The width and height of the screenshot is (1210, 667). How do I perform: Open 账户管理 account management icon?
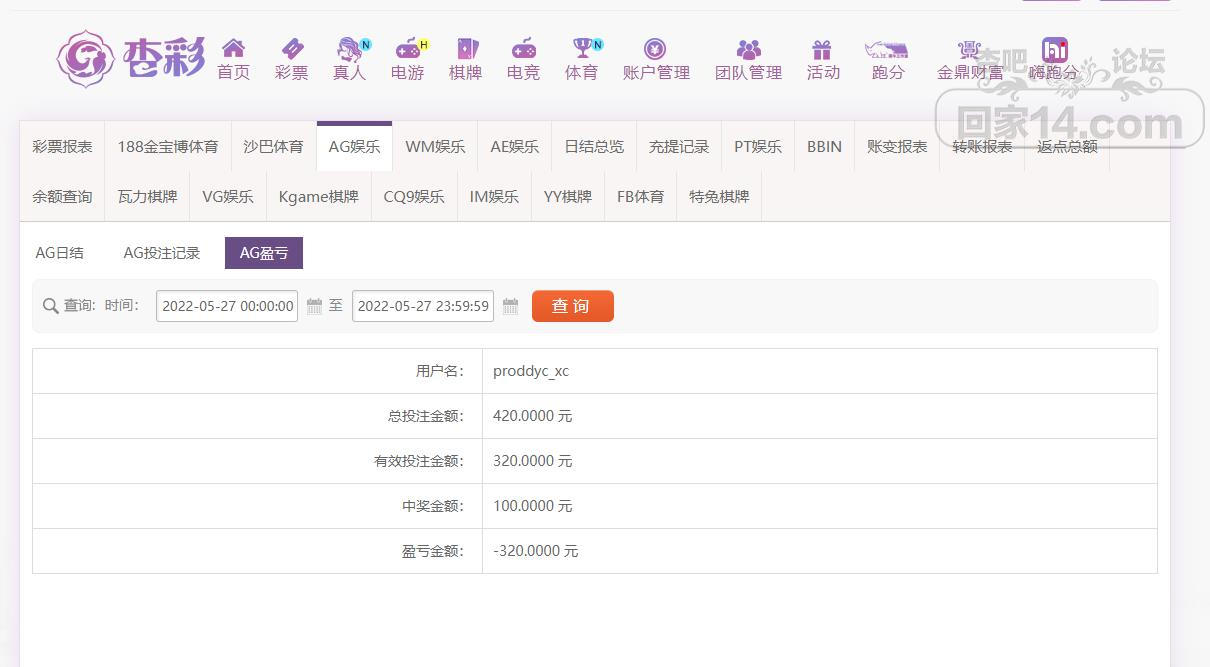[655, 49]
